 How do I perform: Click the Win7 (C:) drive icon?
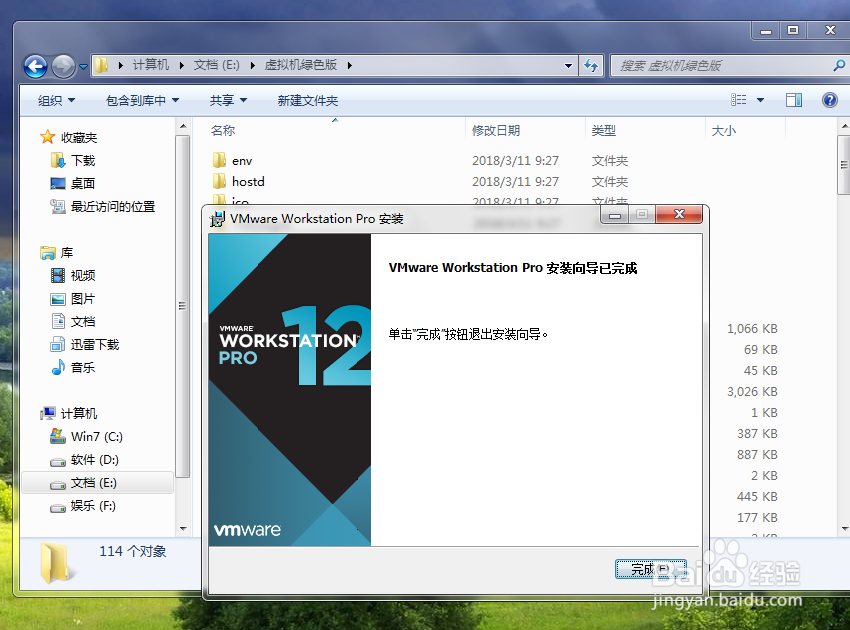58,436
